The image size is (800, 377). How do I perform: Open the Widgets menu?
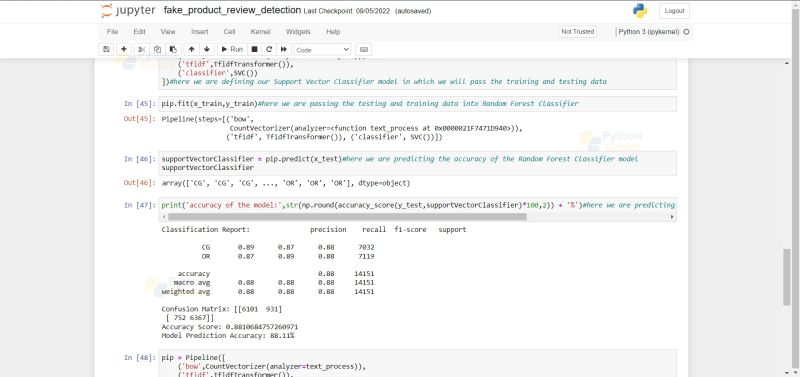298,32
